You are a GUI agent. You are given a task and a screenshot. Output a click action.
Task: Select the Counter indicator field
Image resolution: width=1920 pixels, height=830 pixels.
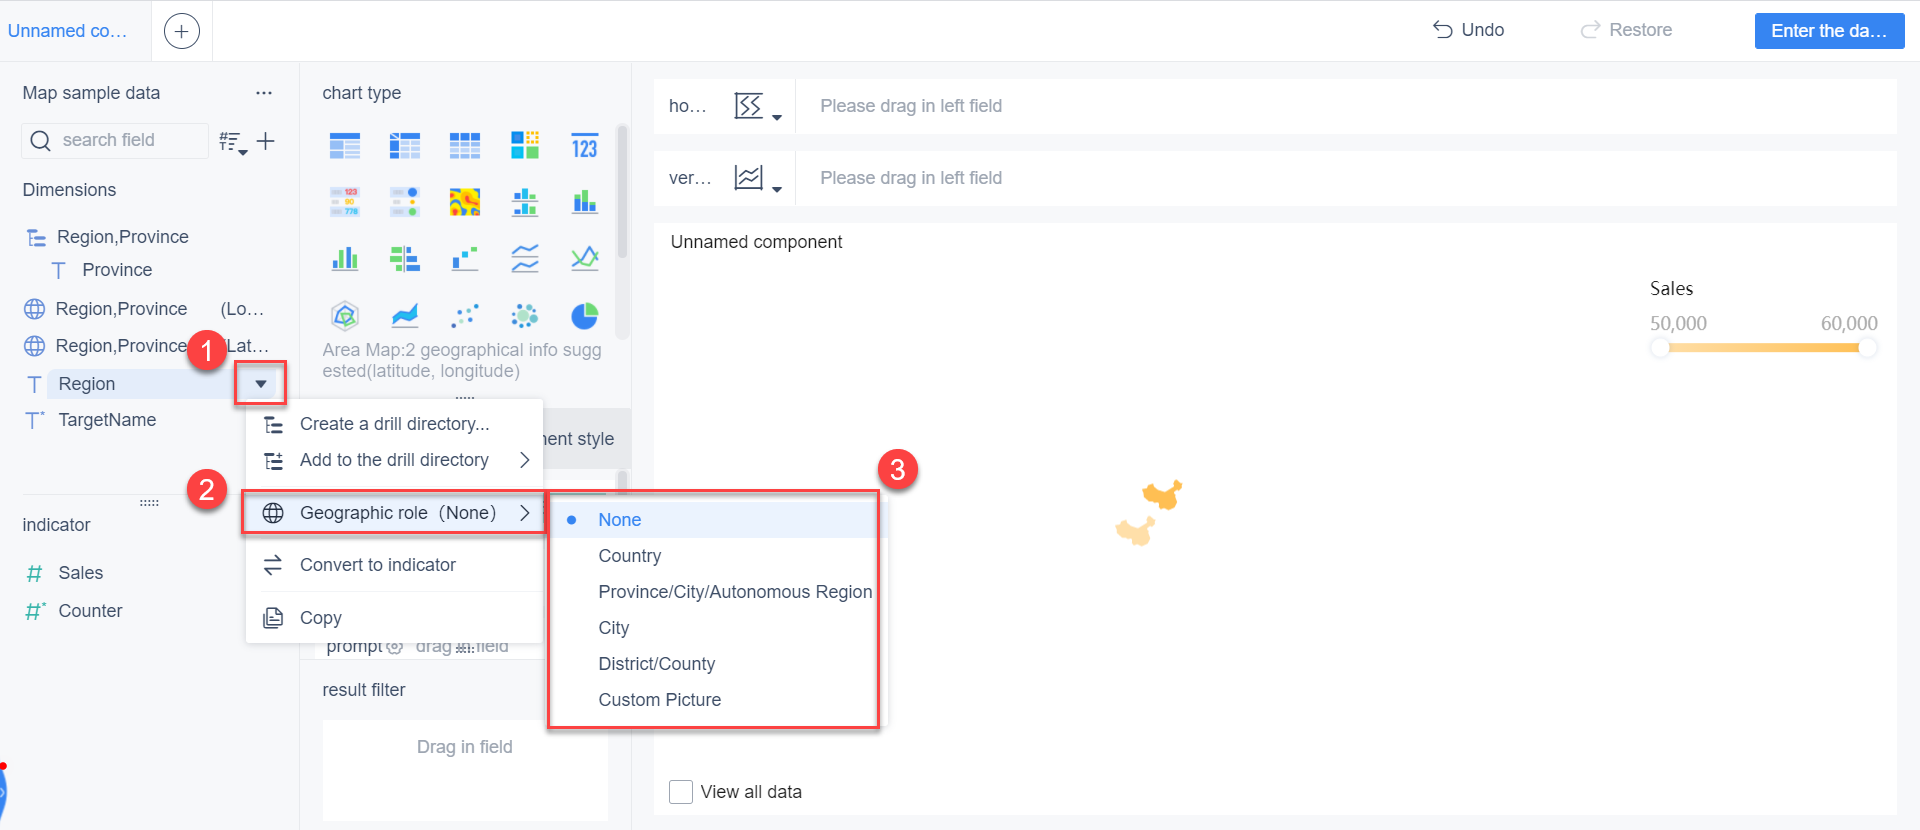(90, 611)
